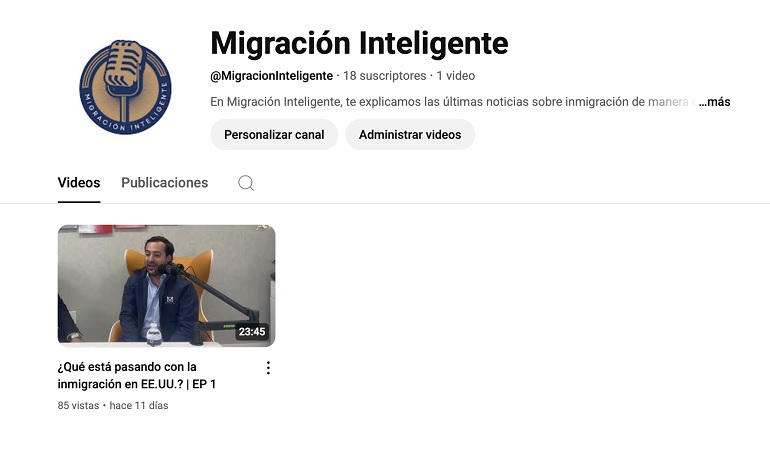Image resolution: width=770 pixels, height=472 pixels.
Task: Switch to the Videos tab
Action: tap(79, 183)
